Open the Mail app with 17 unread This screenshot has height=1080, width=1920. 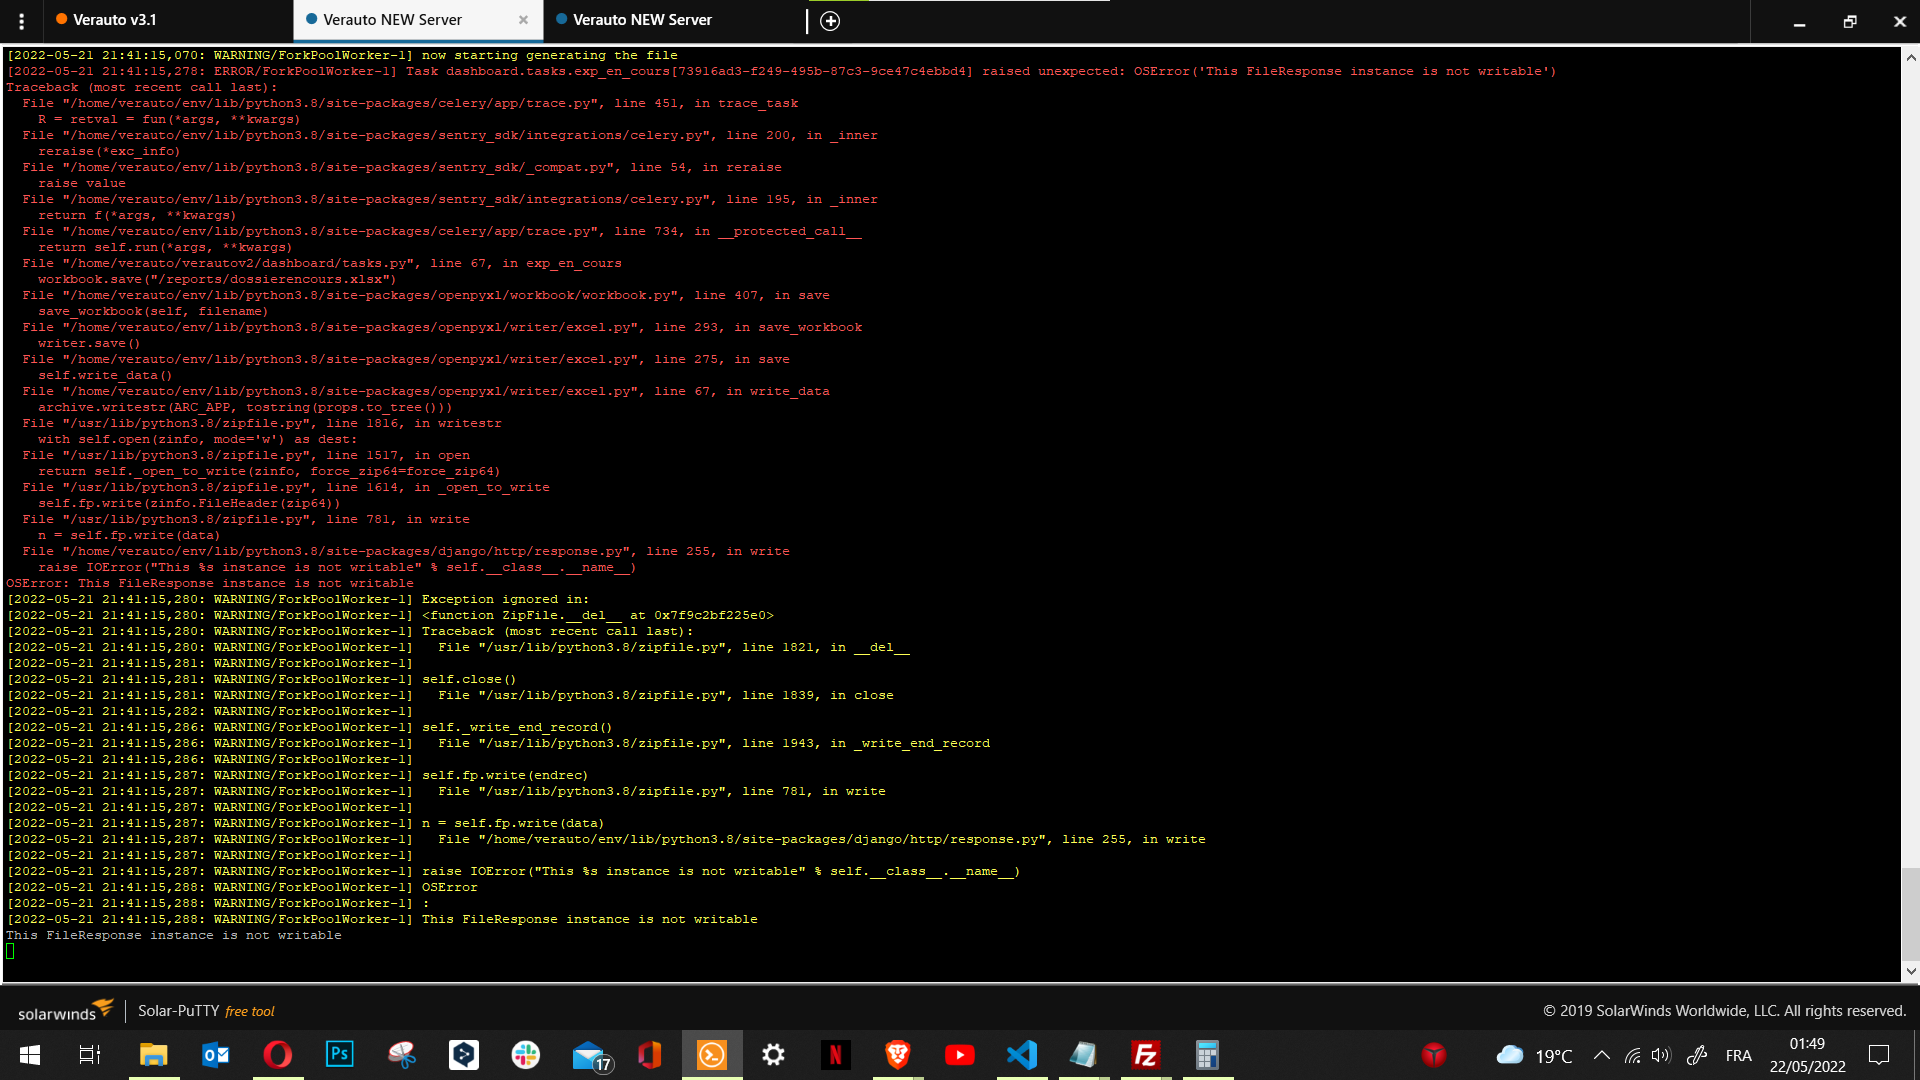(590, 1055)
